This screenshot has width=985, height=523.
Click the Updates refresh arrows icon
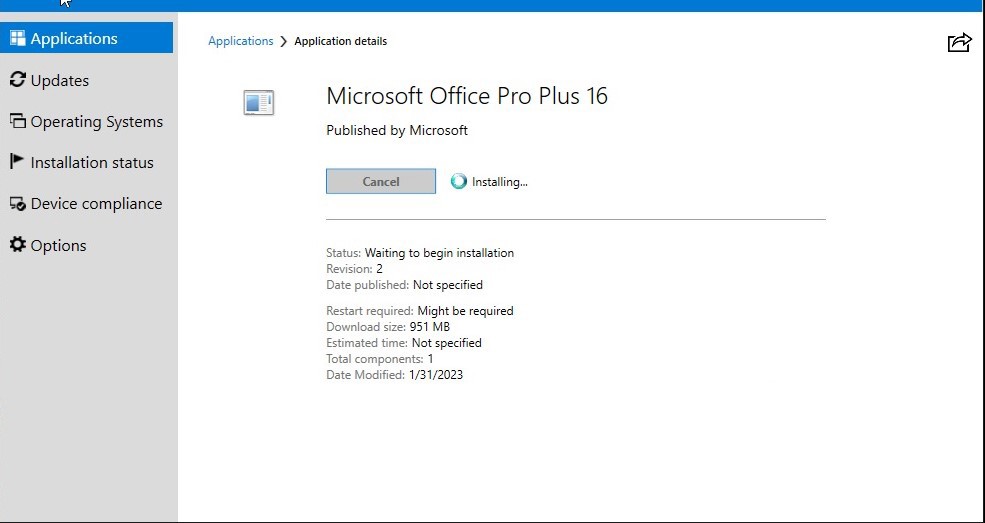18,80
